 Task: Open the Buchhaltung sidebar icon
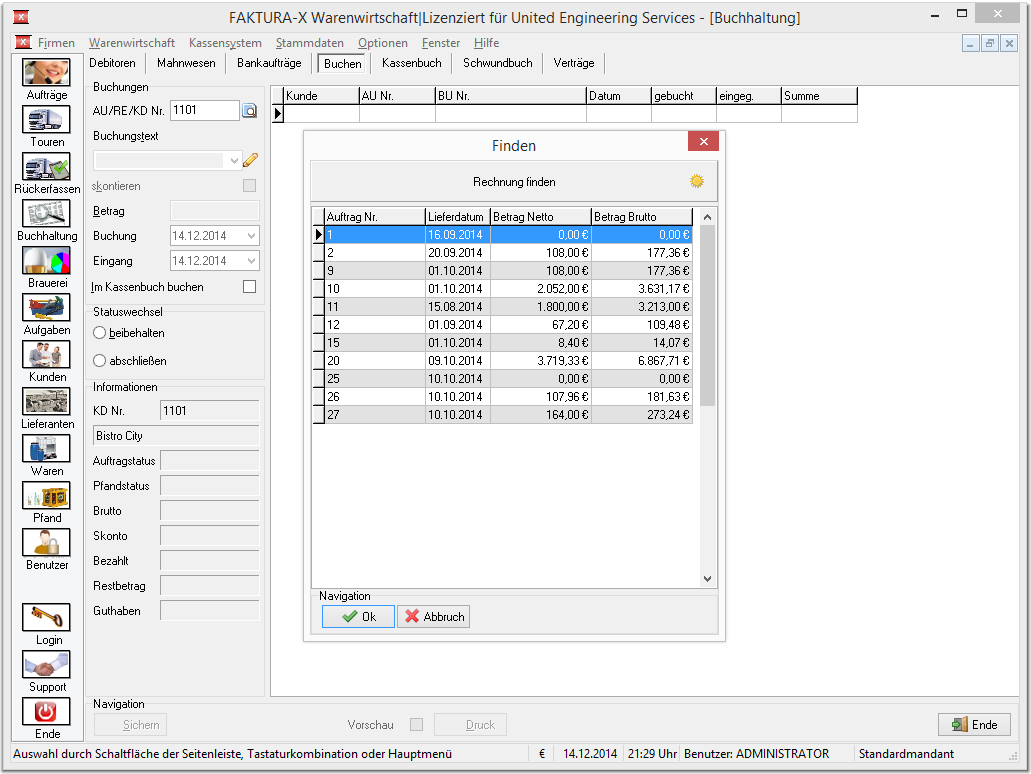pos(46,214)
